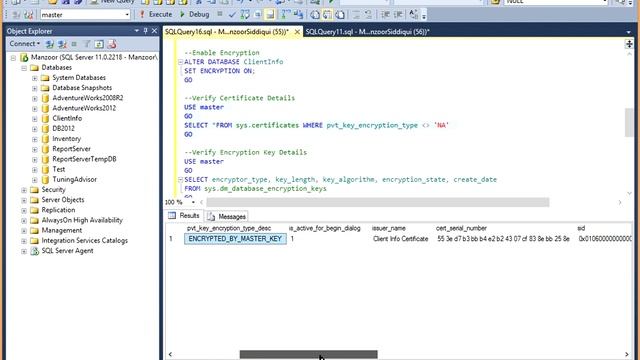Viewport: 640px width, 360px height.
Task: Switch to the Results tab
Action: (x=184, y=216)
